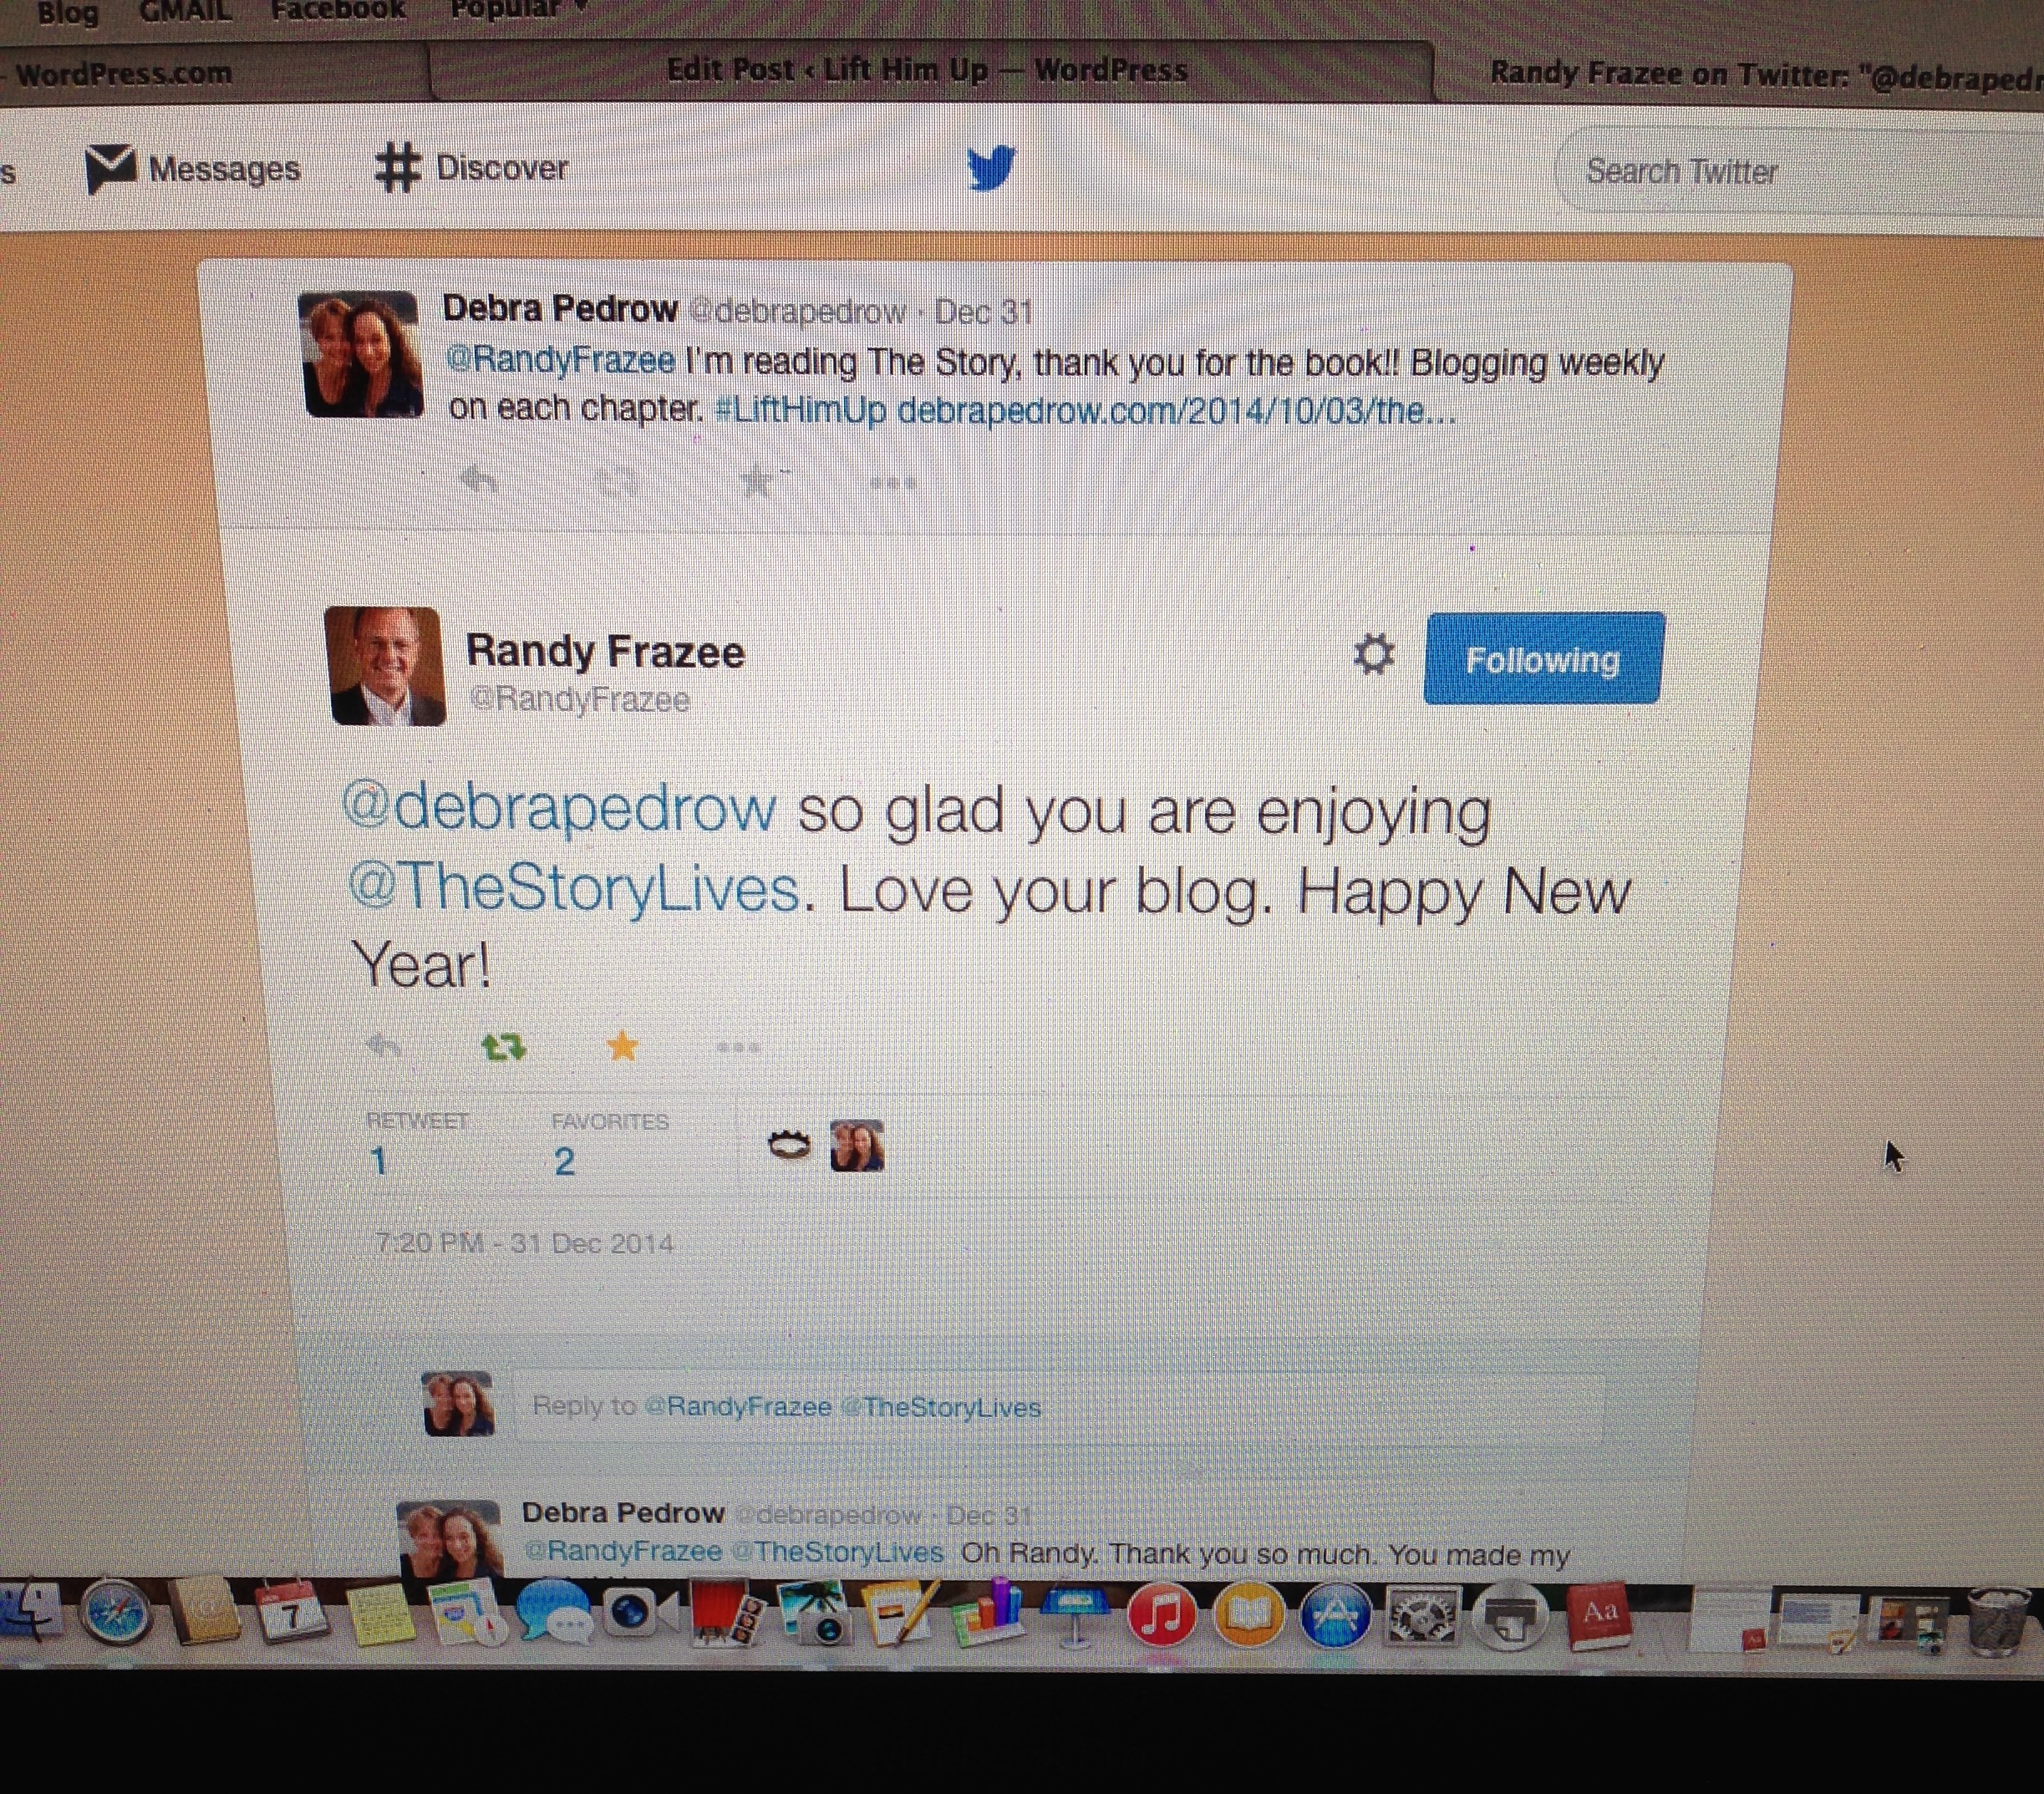
Task: Toggle the gold favorite star
Action: tap(622, 1046)
